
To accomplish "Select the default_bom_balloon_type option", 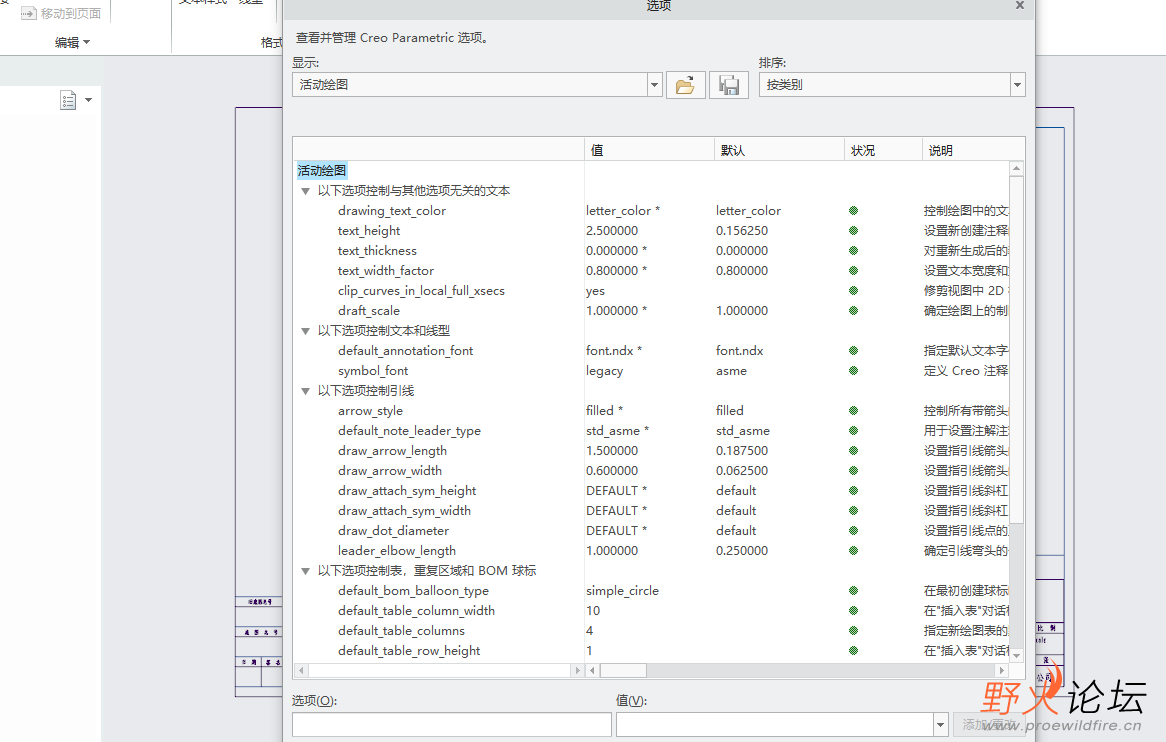I will pos(413,591).
